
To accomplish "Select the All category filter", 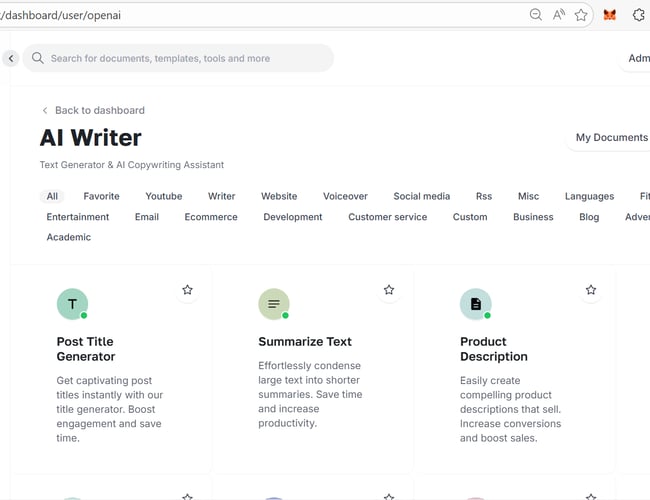I will 52,196.
